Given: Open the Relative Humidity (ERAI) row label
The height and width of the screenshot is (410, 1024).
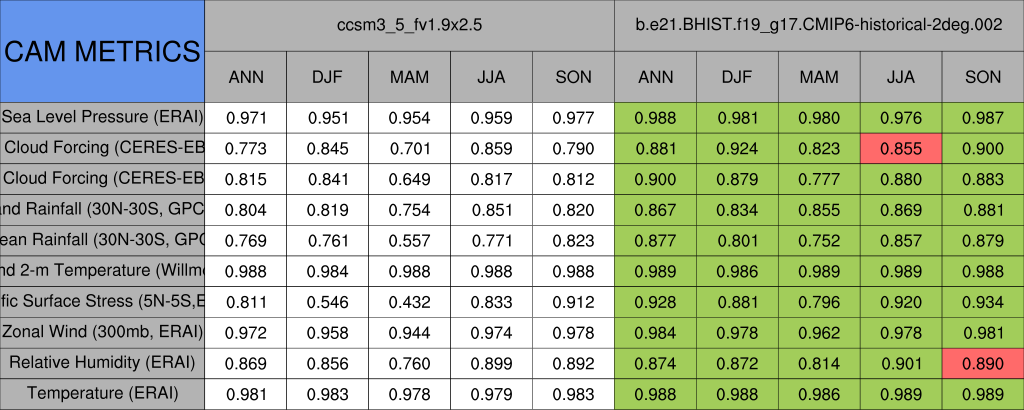Looking at the screenshot, I should [x=102, y=362].
